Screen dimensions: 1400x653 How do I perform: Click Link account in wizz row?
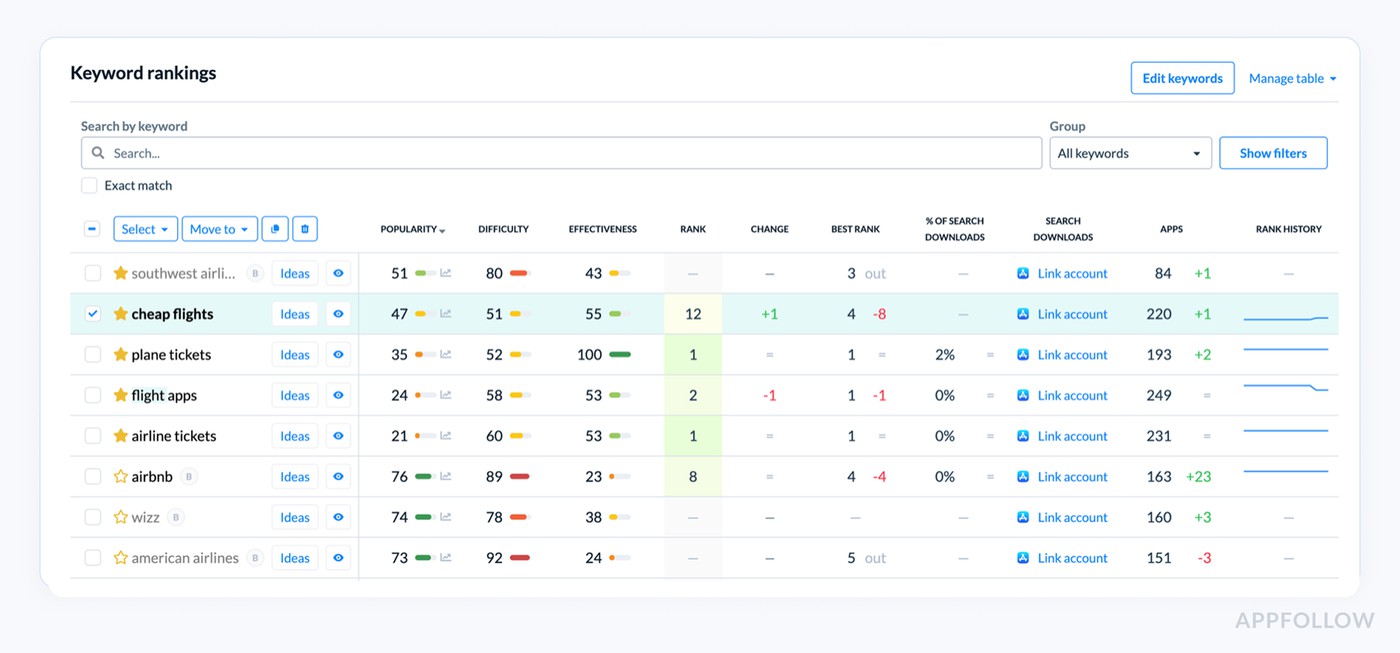(1072, 517)
